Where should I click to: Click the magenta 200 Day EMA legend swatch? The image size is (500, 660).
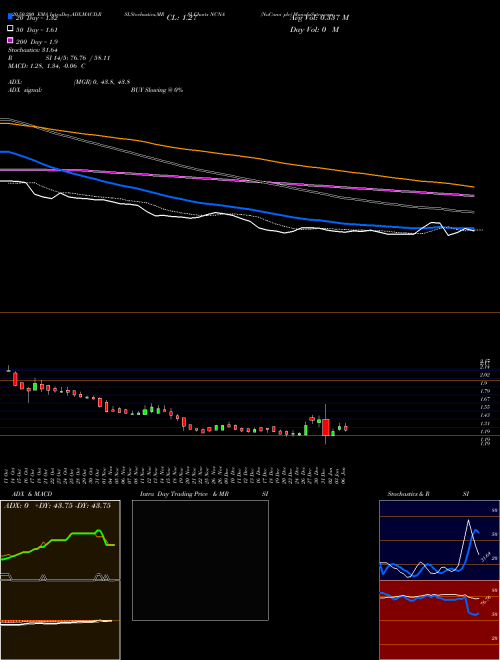[11, 40]
